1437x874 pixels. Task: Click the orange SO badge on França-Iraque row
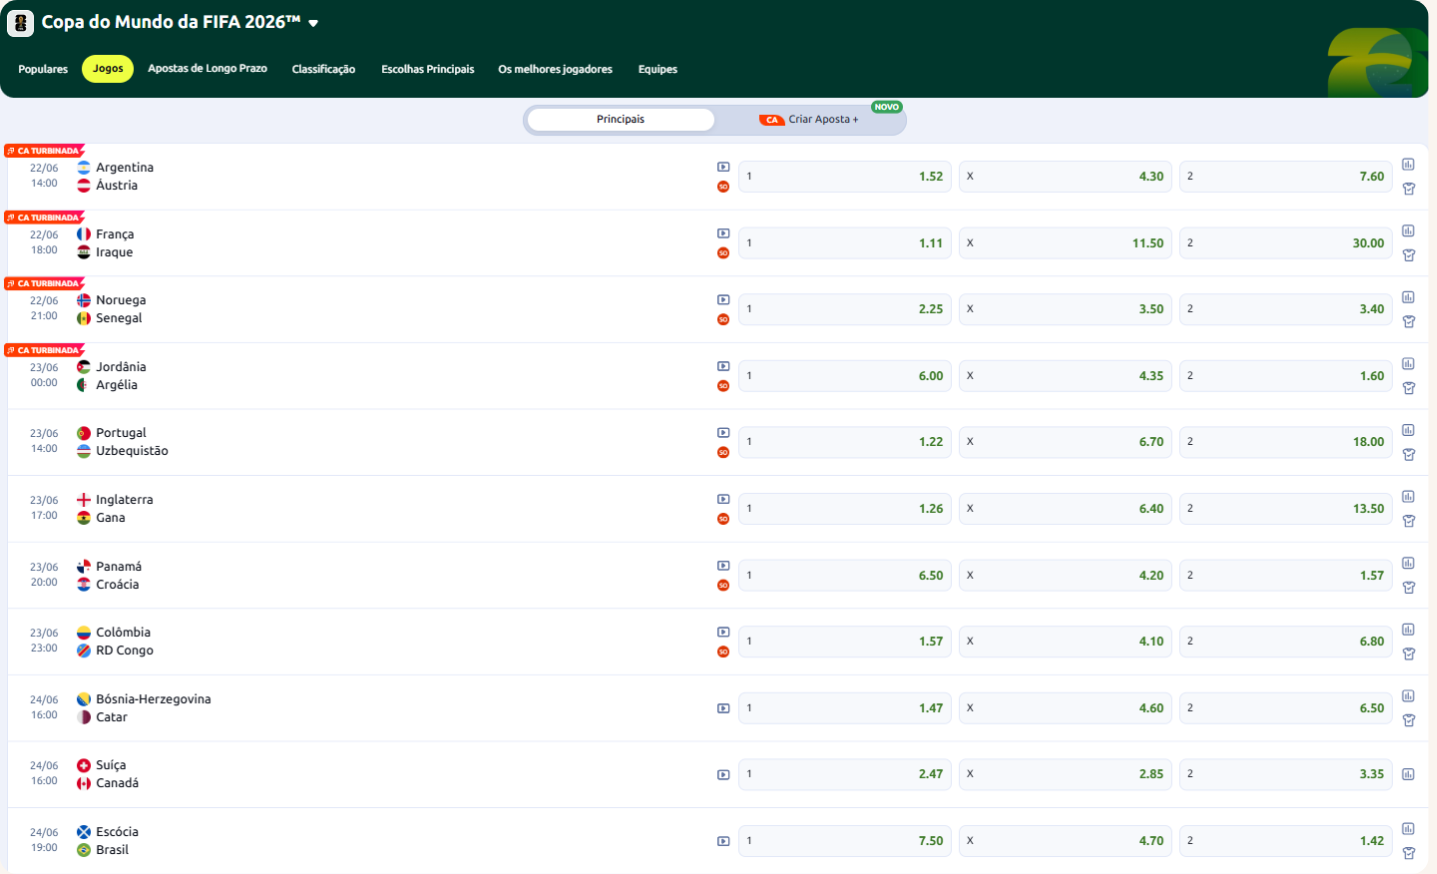pyautogui.click(x=723, y=253)
